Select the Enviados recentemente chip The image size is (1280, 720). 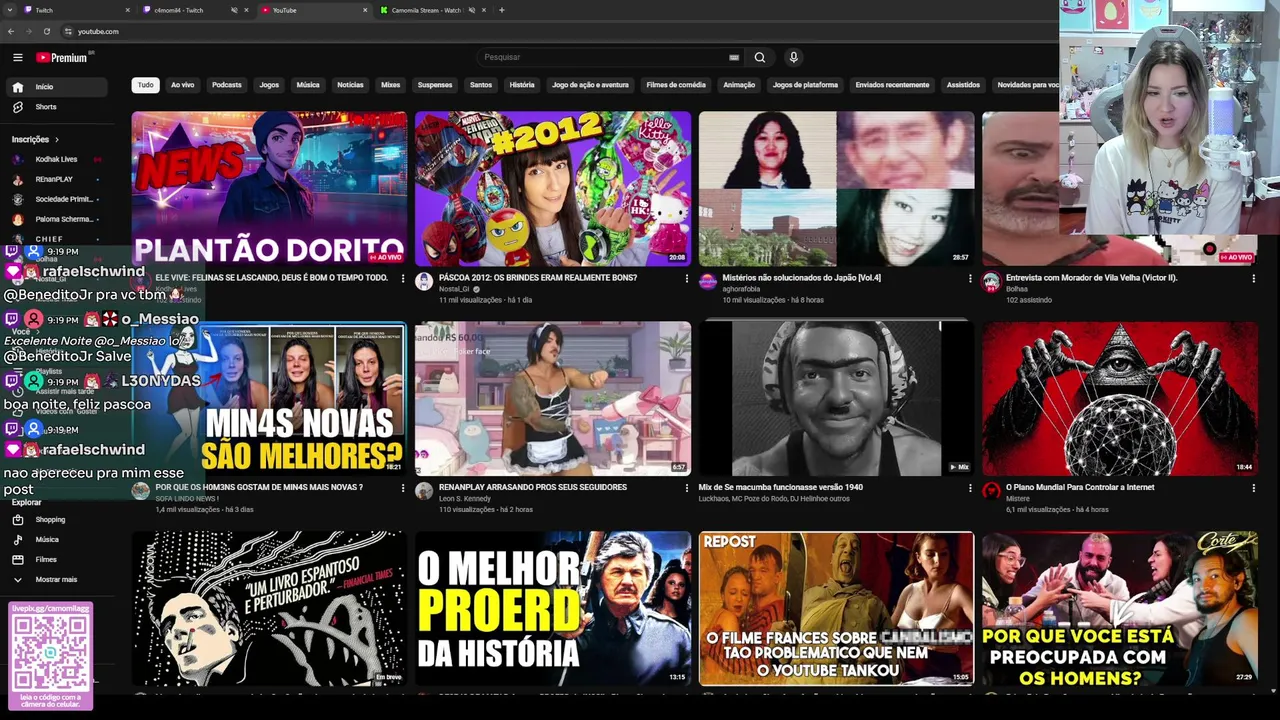[x=892, y=85]
